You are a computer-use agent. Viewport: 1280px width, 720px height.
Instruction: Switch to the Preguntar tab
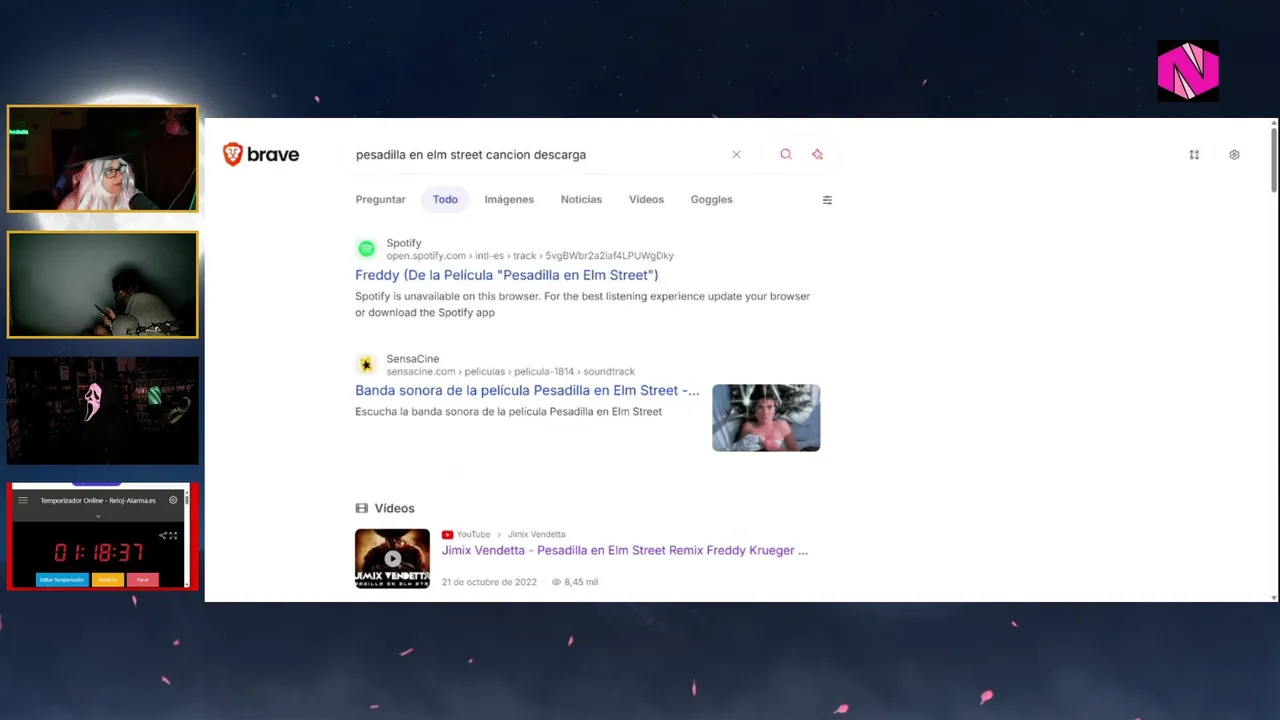point(380,199)
